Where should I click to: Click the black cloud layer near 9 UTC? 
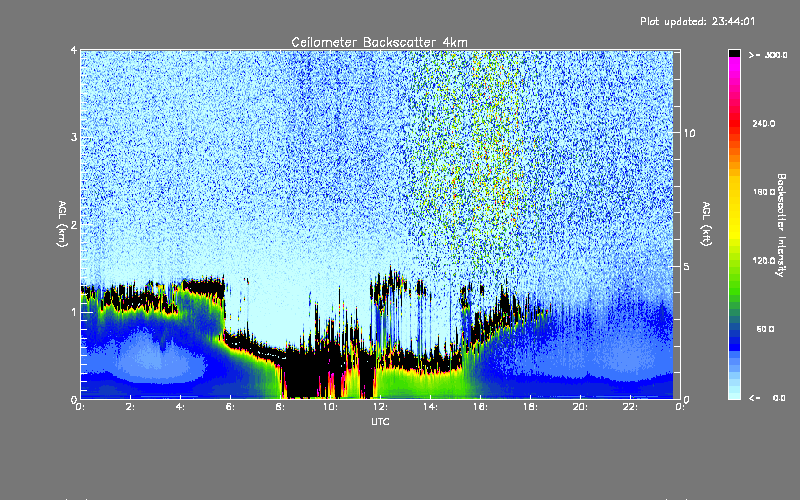tap(304, 375)
